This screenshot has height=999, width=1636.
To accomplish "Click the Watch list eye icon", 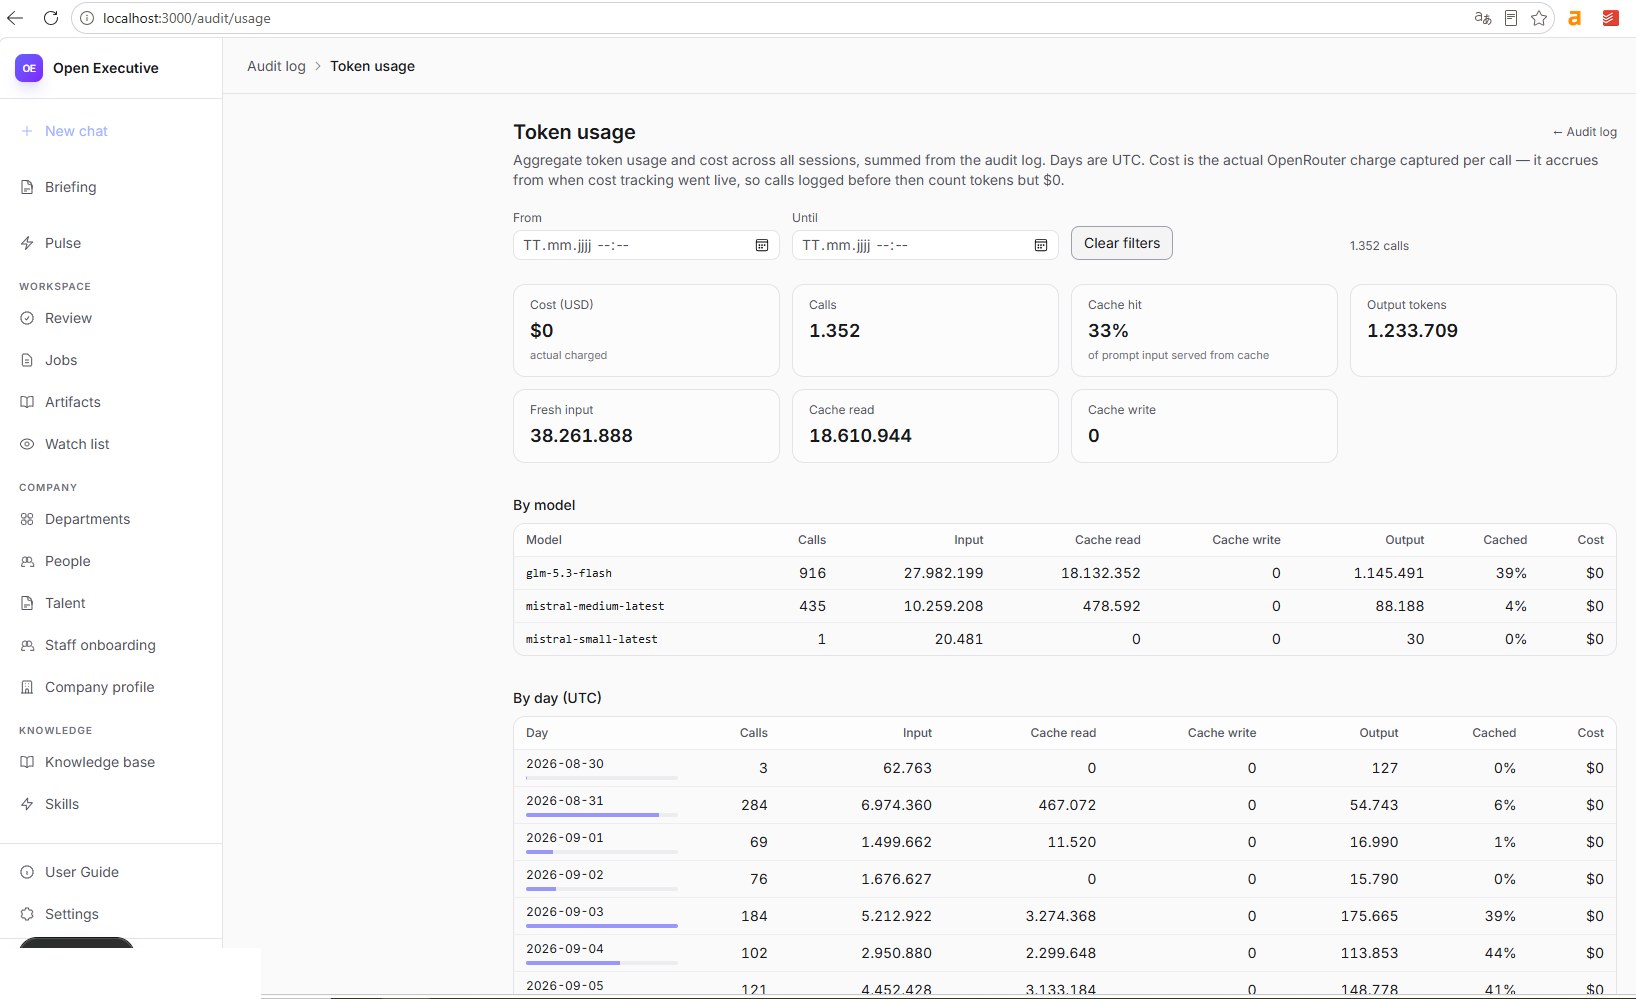I will [27, 444].
